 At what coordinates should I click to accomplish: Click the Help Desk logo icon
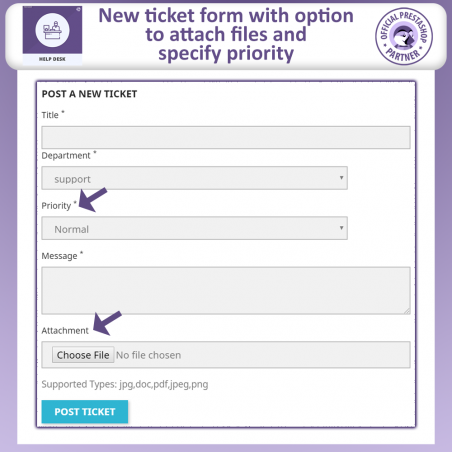coord(52,35)
